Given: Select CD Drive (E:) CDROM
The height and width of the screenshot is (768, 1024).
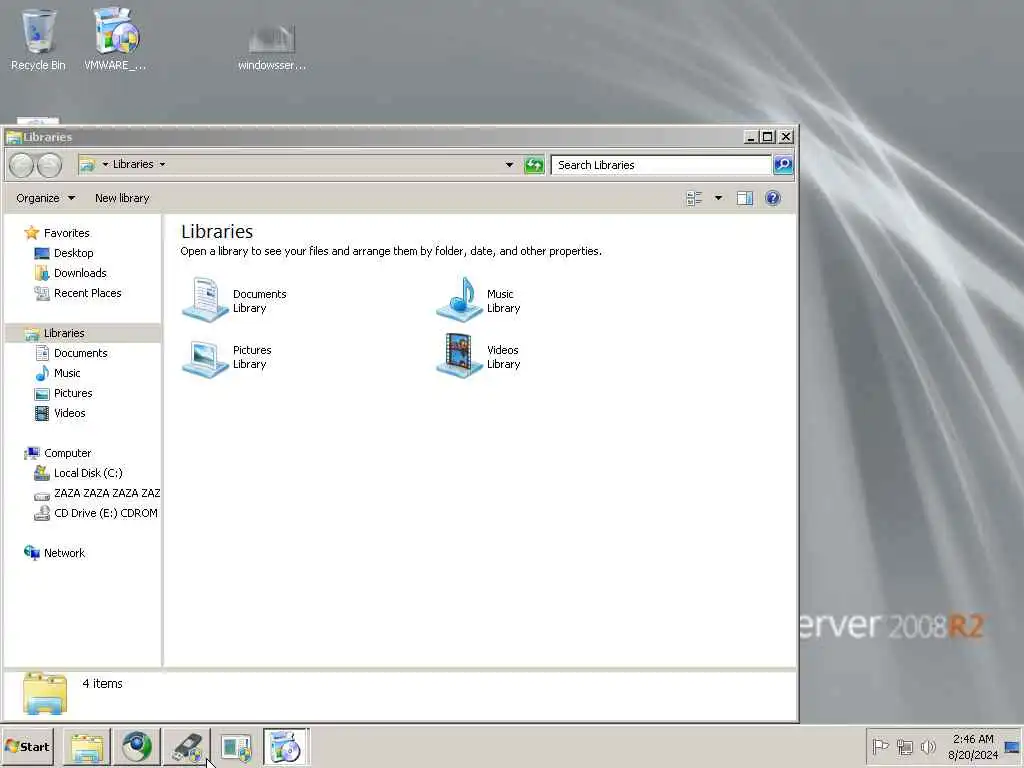Looking at the screenshot, I should click(97, 513).
